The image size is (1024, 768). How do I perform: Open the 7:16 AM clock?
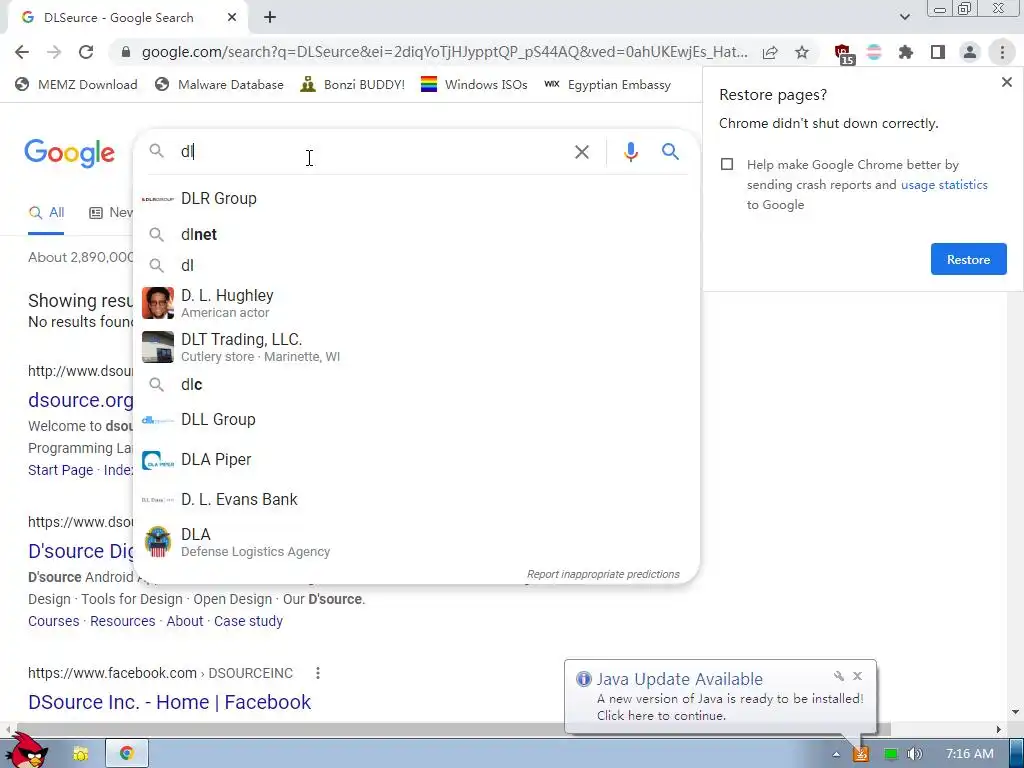(970, 754)
